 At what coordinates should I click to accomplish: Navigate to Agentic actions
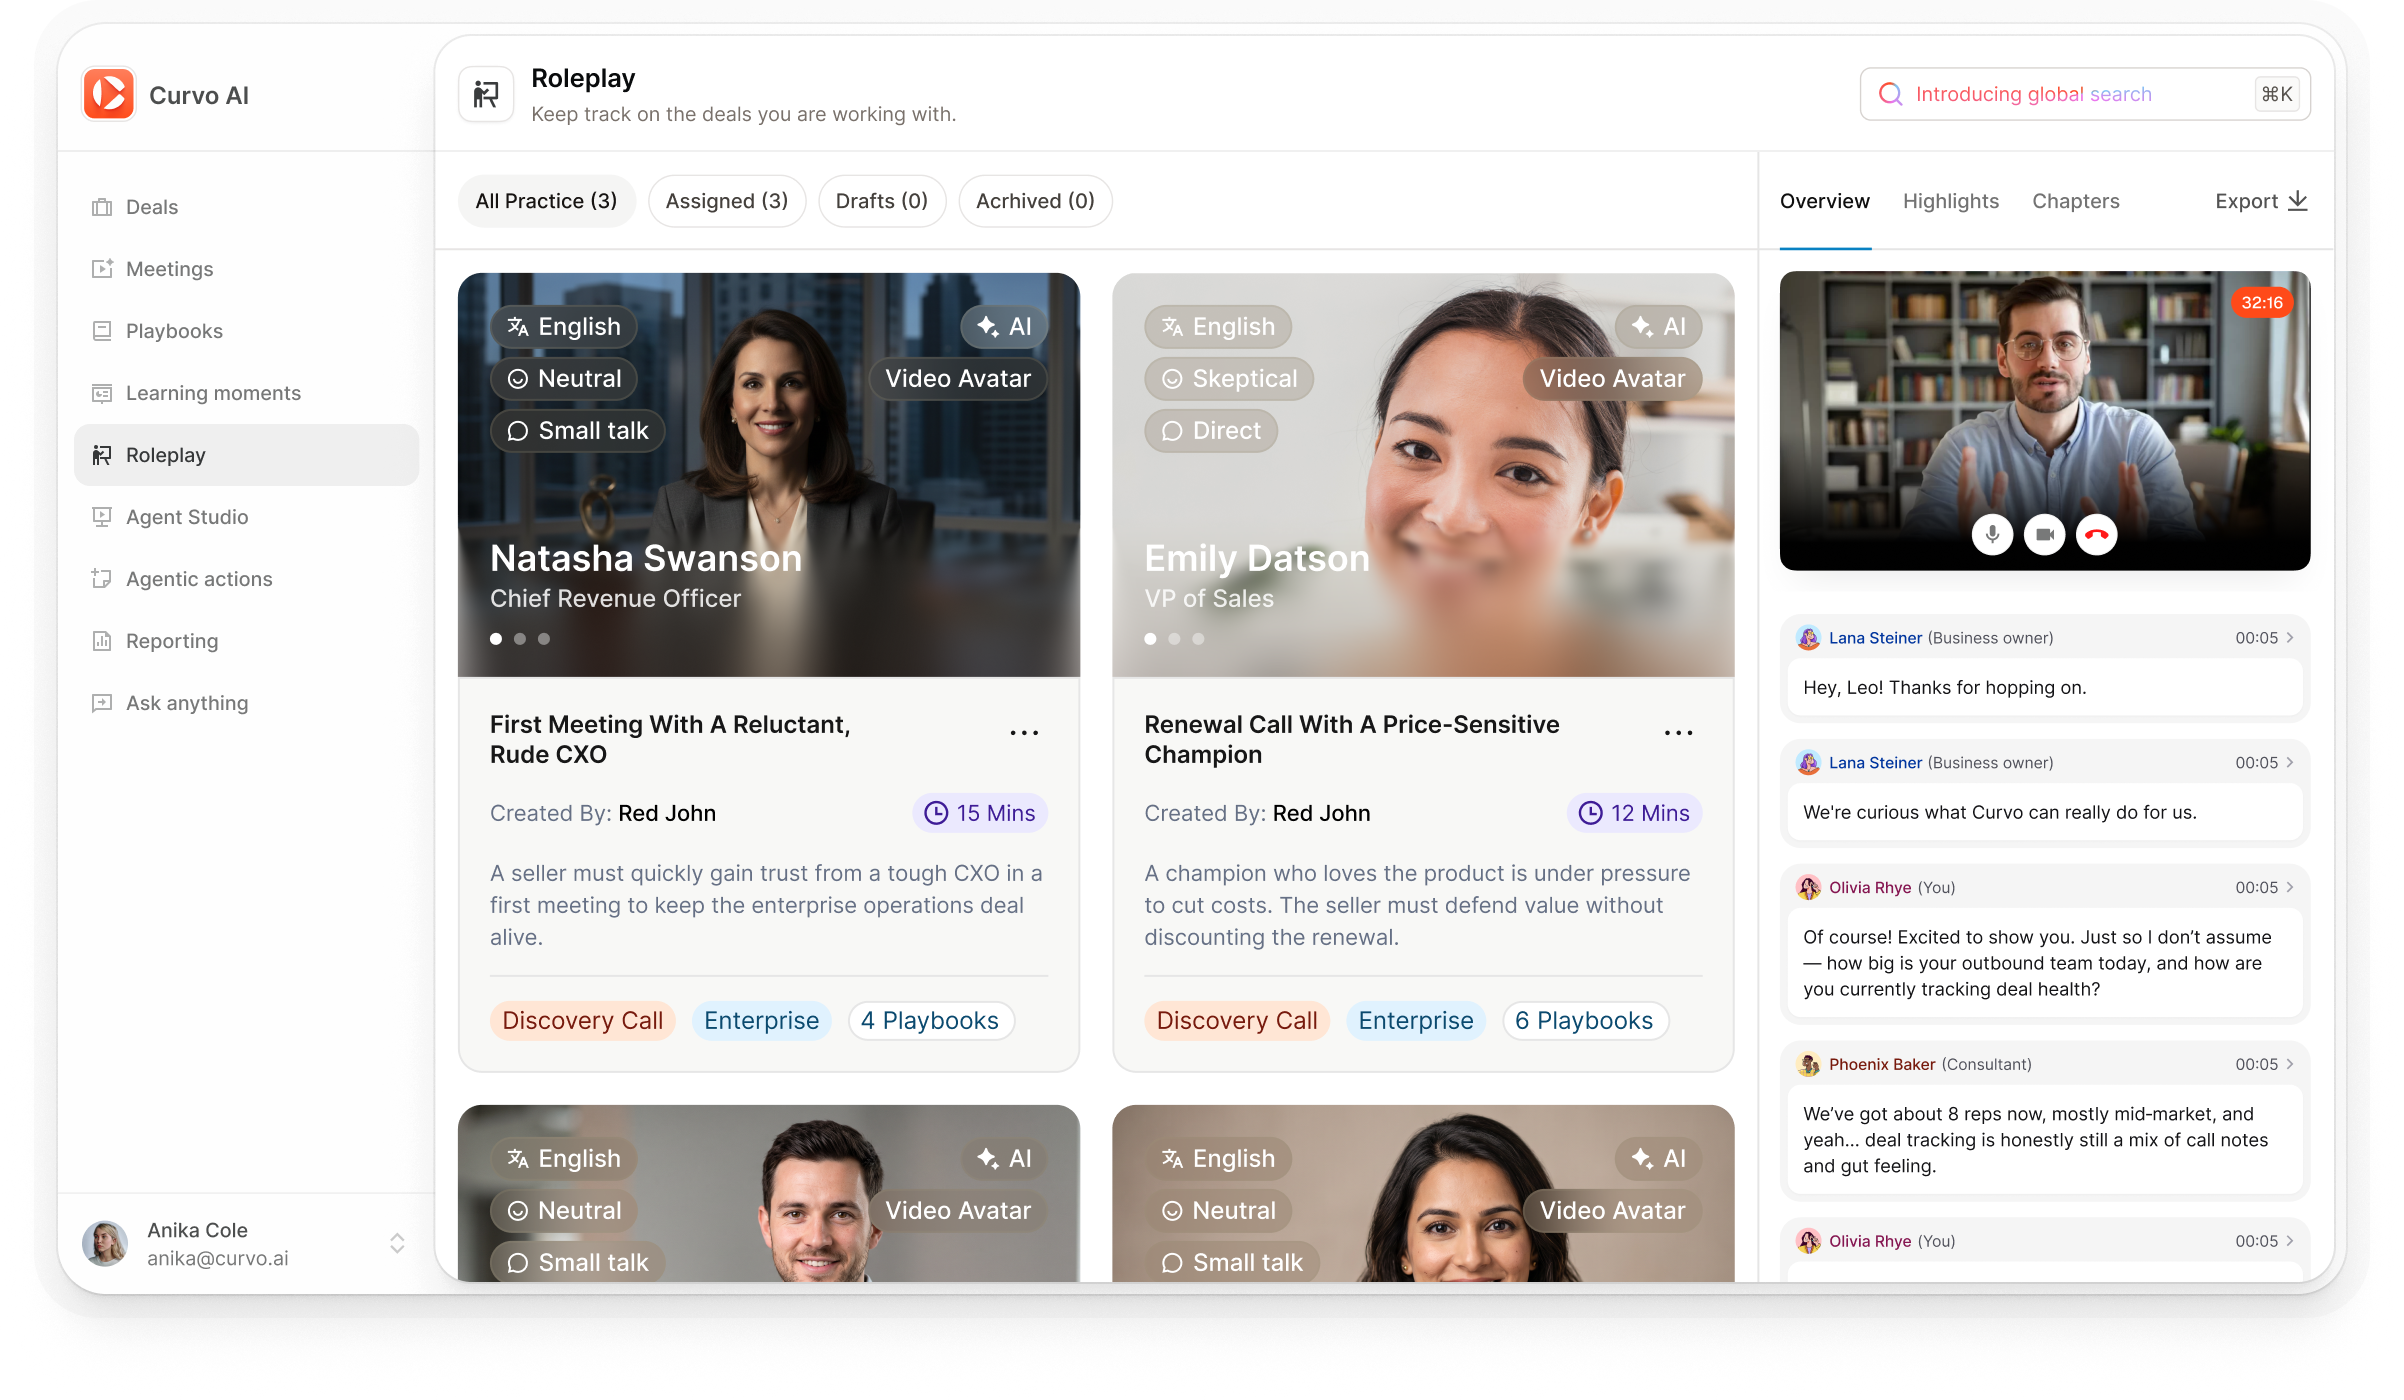pos(246,579)
